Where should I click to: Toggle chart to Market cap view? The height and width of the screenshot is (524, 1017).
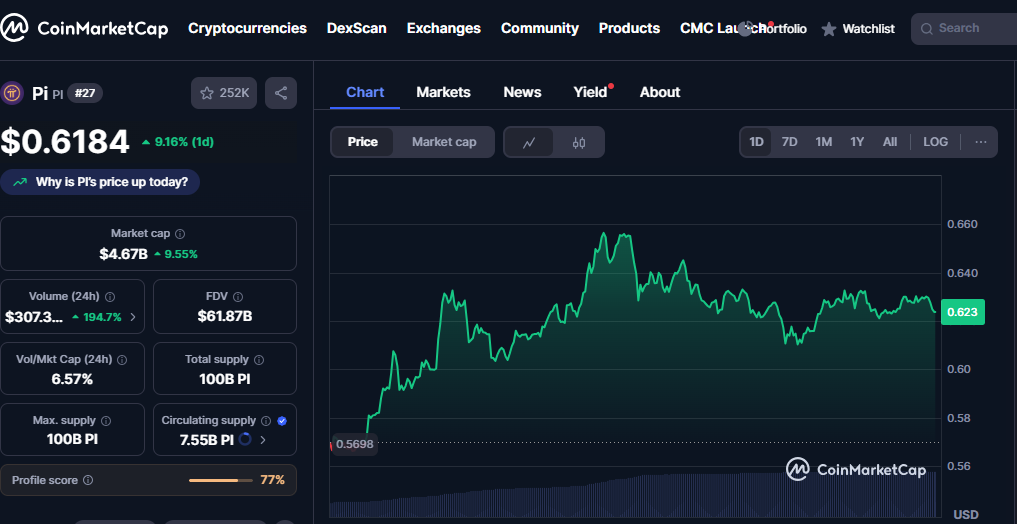coord(444,142)
